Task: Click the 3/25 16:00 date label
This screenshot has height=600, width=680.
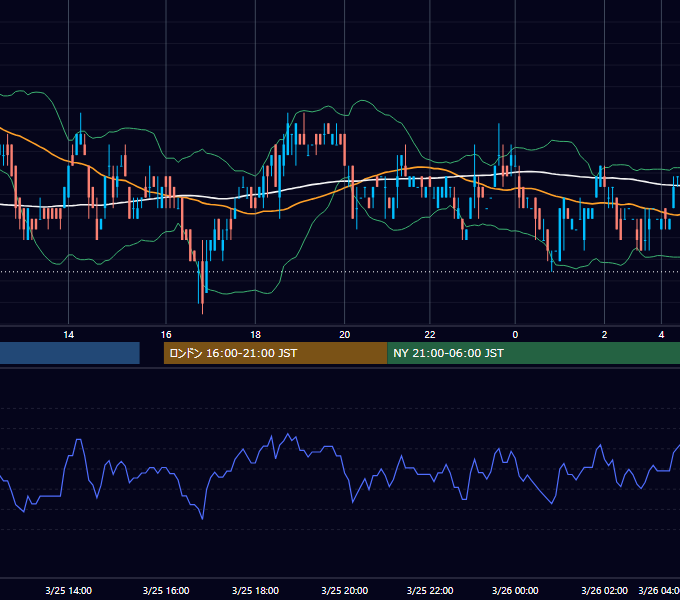Action: pyautogui.click(x=166, y=590)
